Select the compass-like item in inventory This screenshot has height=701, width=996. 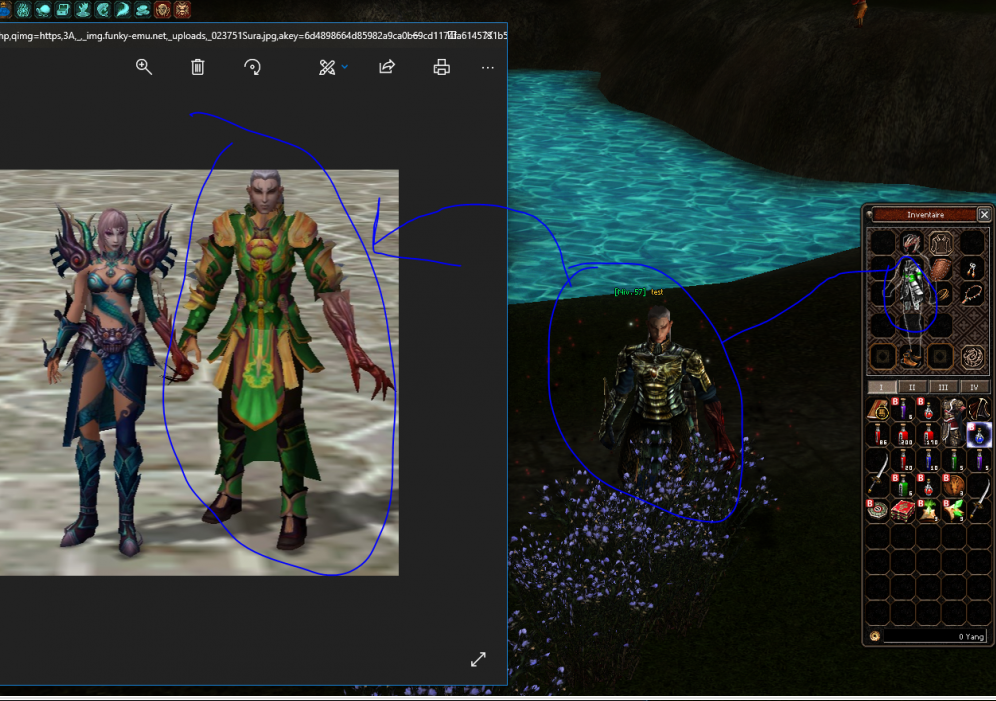(878, 510)
